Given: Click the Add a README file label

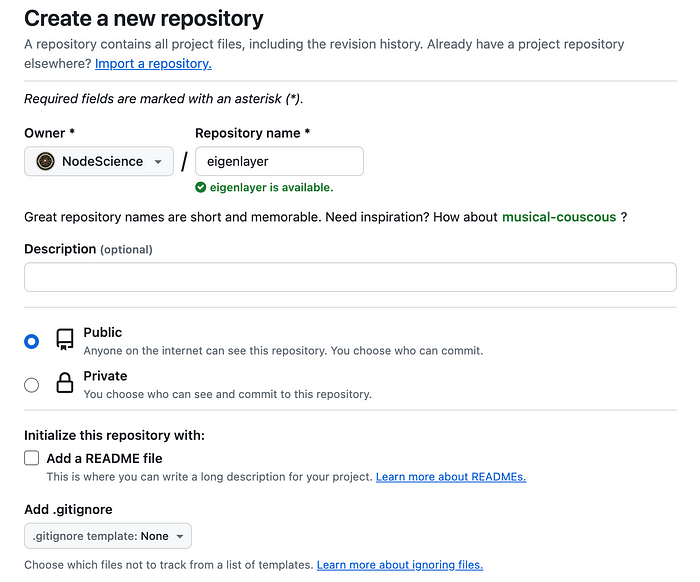Looking at the screenshot, I should coord(104,458).
